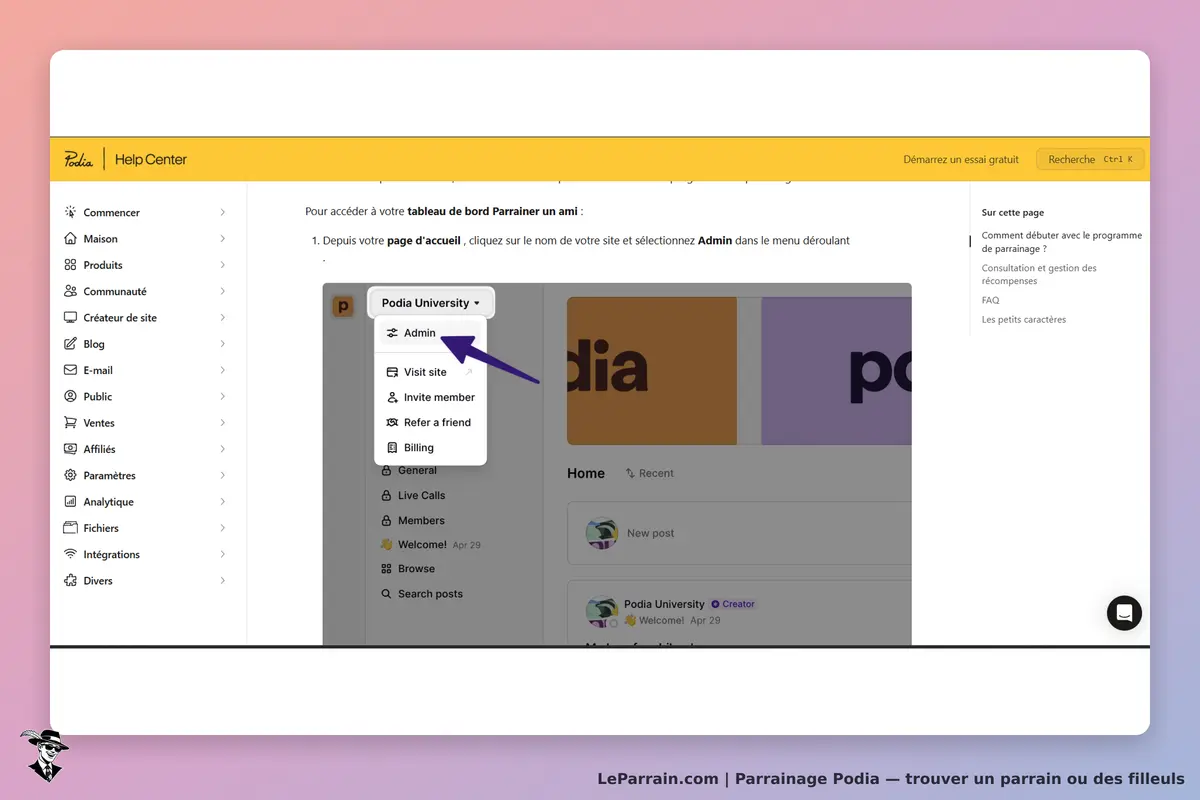Click the Recent sort control
The width and height of the screenshot is (1200, 800).
pos(649,473)
